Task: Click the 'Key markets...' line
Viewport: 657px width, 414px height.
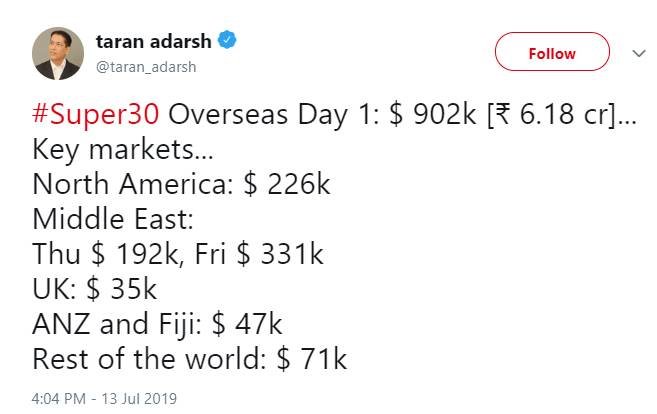Action: [x=123, y=150]
